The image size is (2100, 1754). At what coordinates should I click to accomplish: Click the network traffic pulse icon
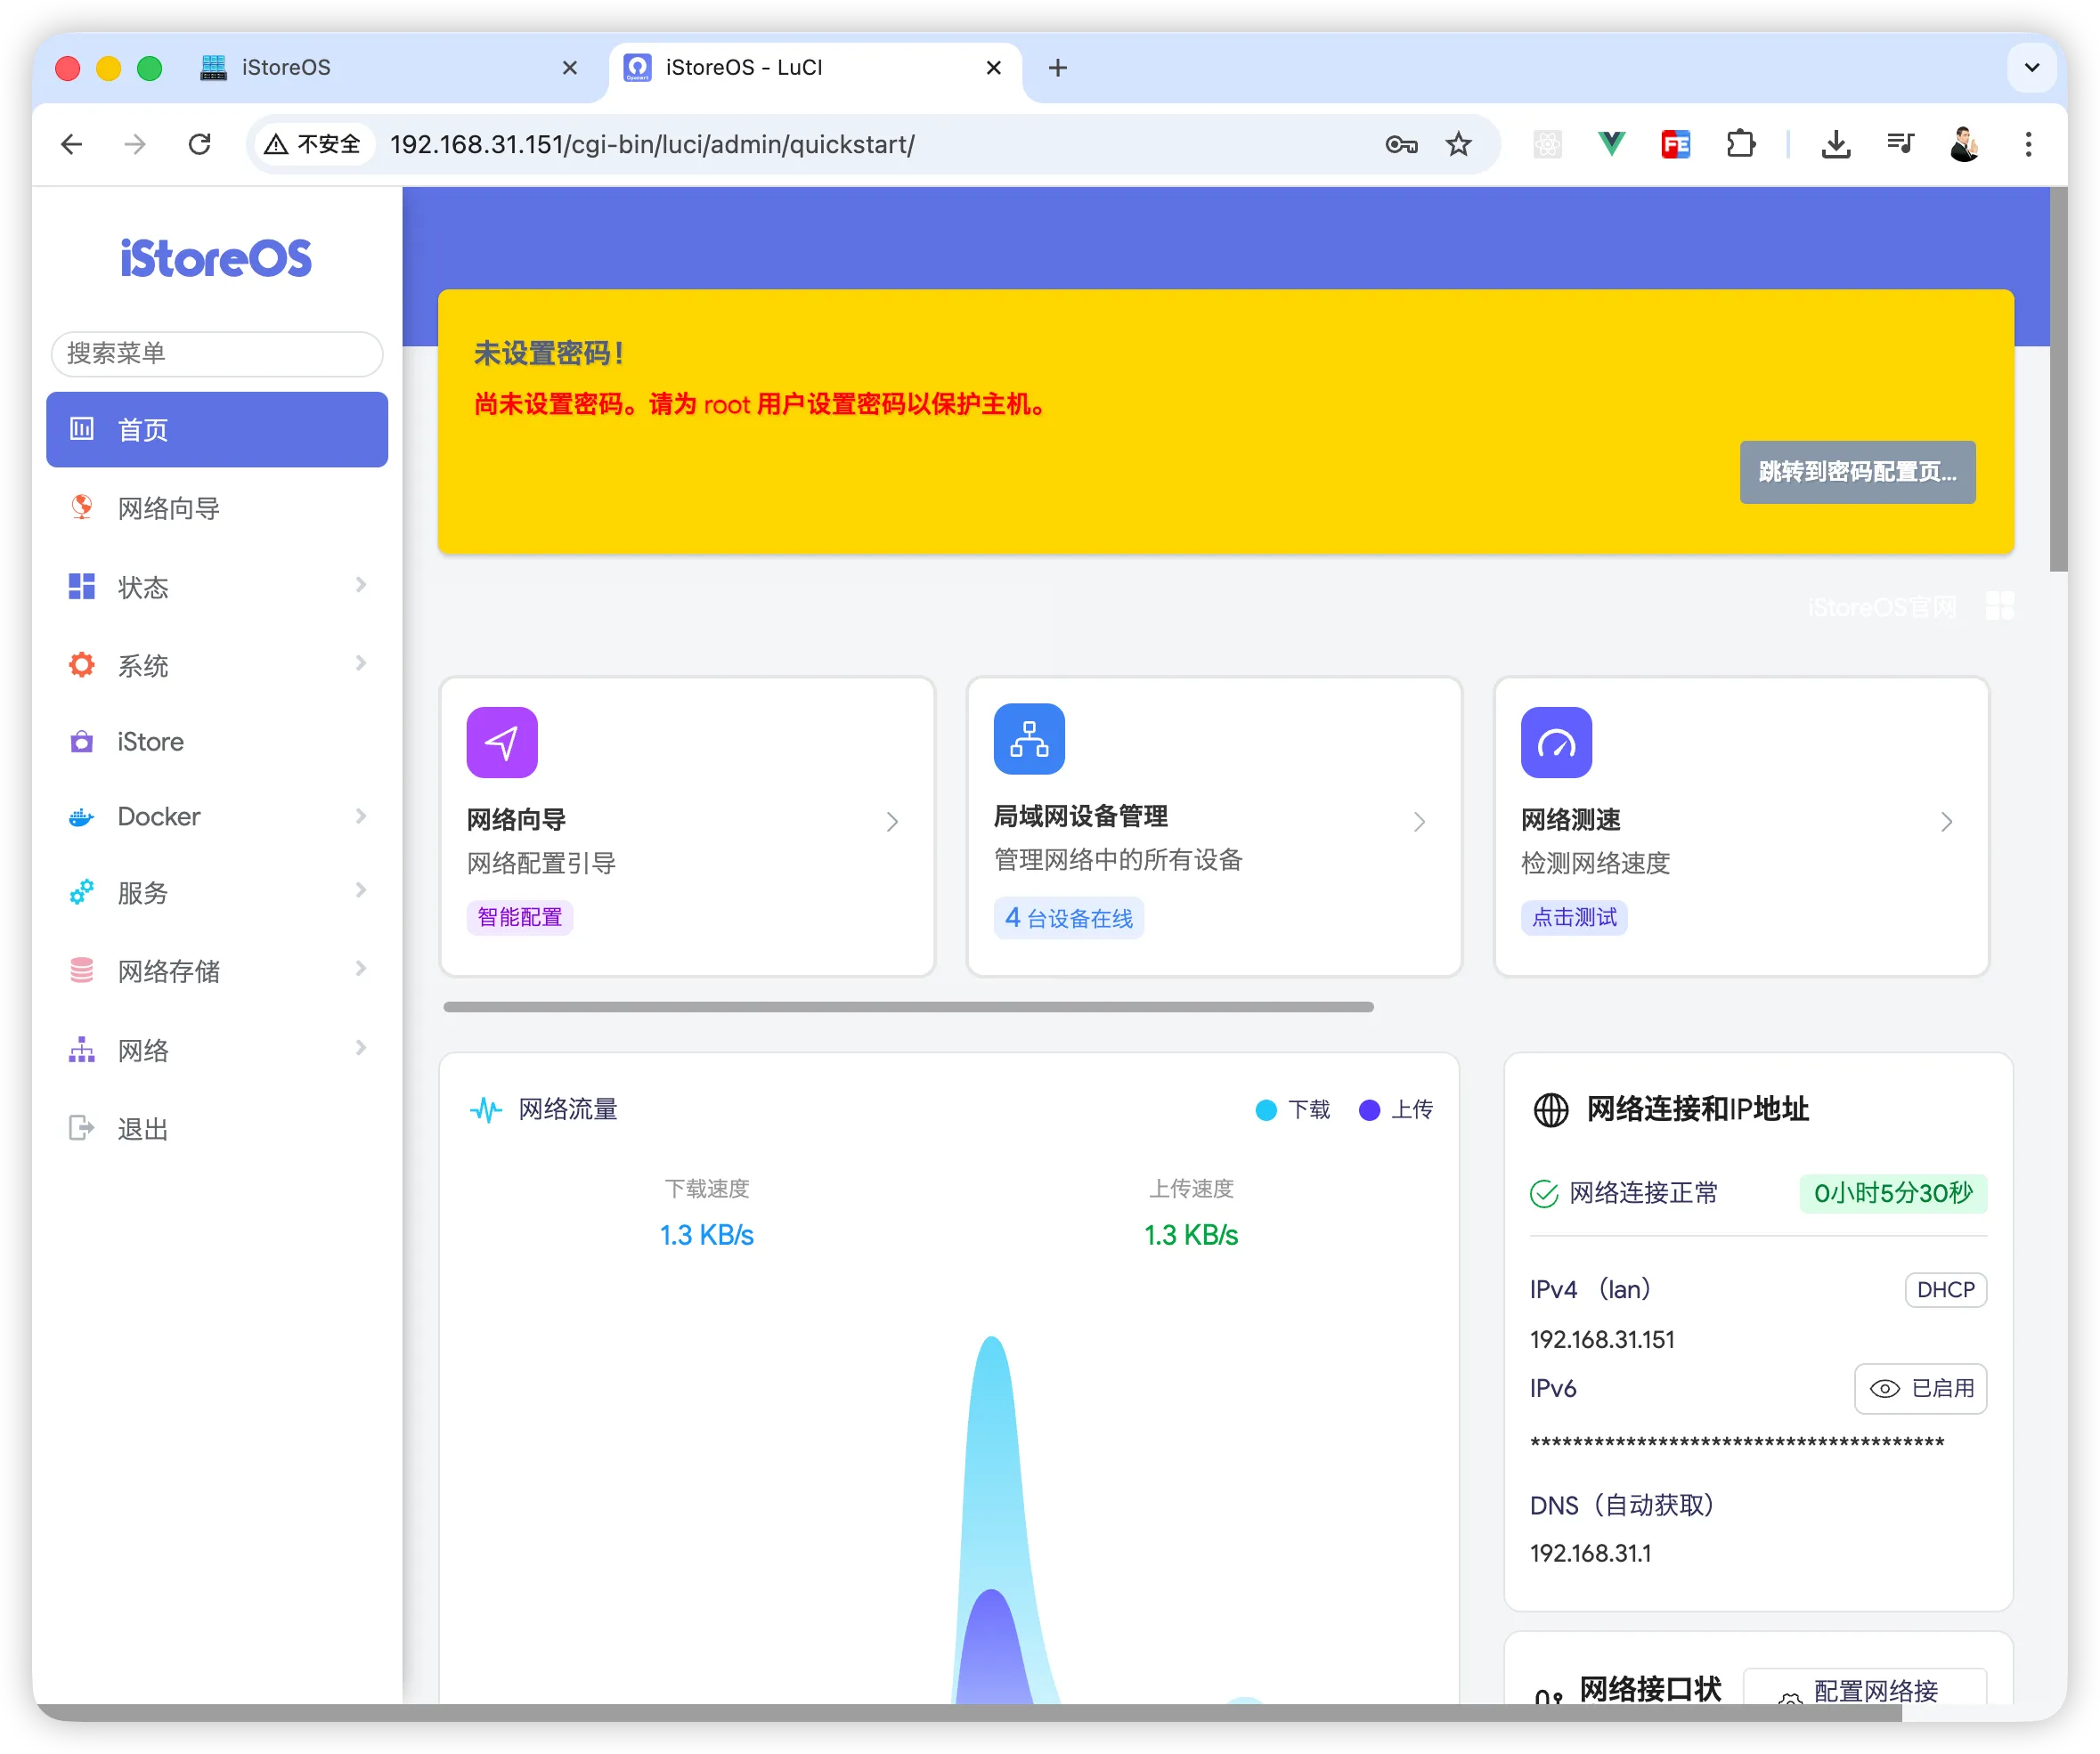(x=486, y=1109)
